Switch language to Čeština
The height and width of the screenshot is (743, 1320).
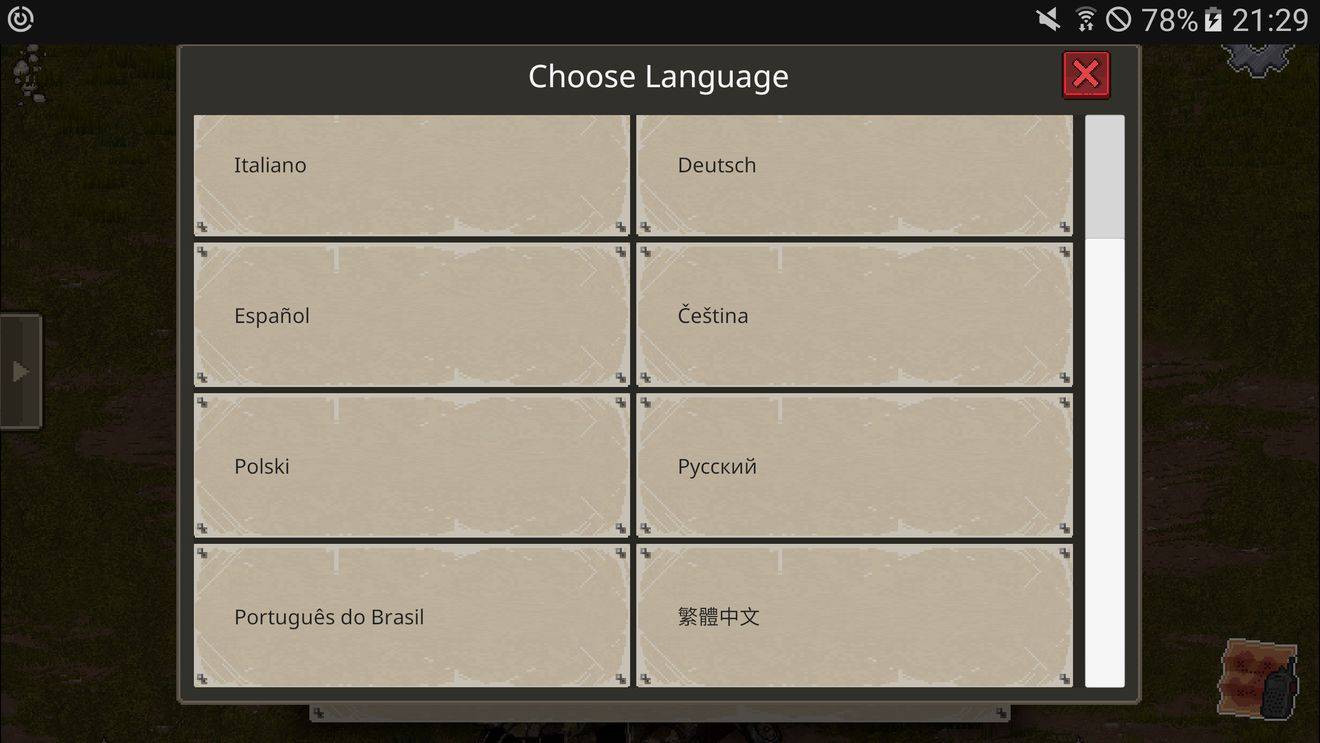854,315
